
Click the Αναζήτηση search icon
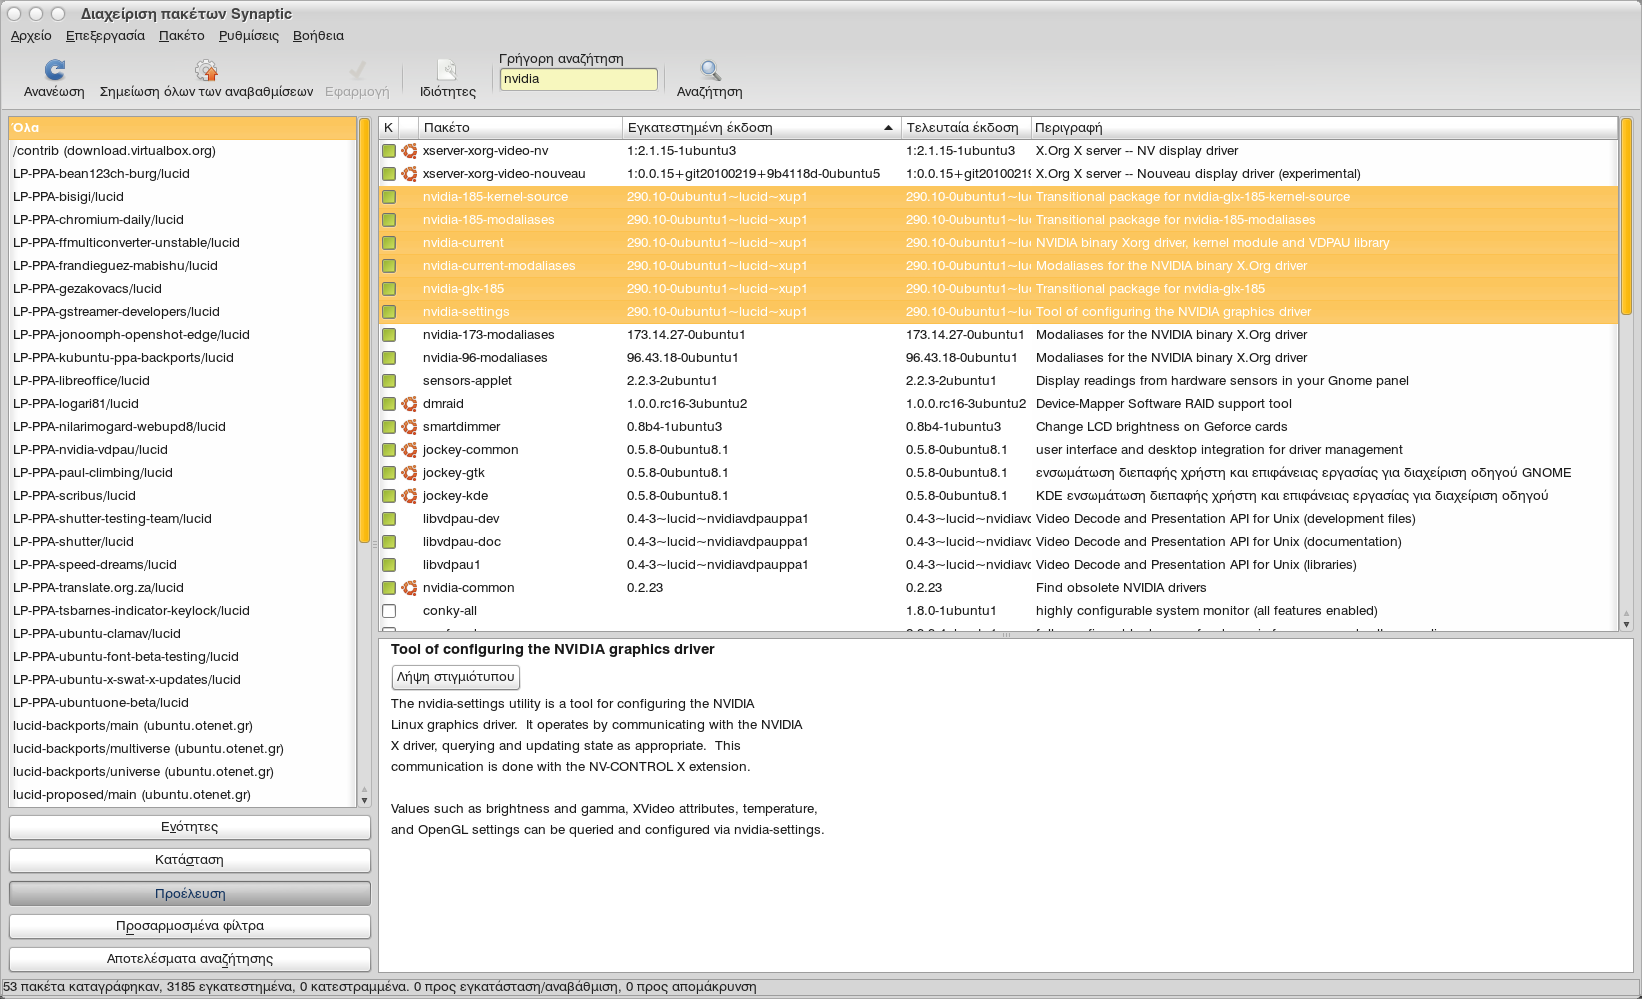pyautogui.click(x=709, y=70)
